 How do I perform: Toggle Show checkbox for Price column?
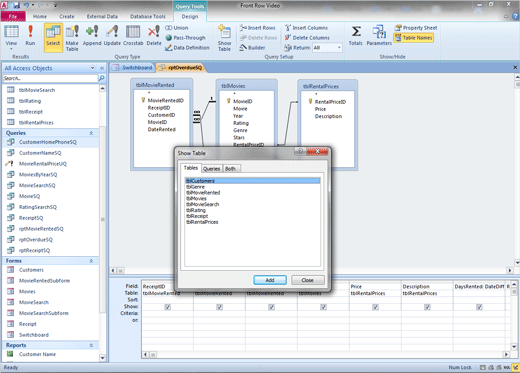point(375,307)
